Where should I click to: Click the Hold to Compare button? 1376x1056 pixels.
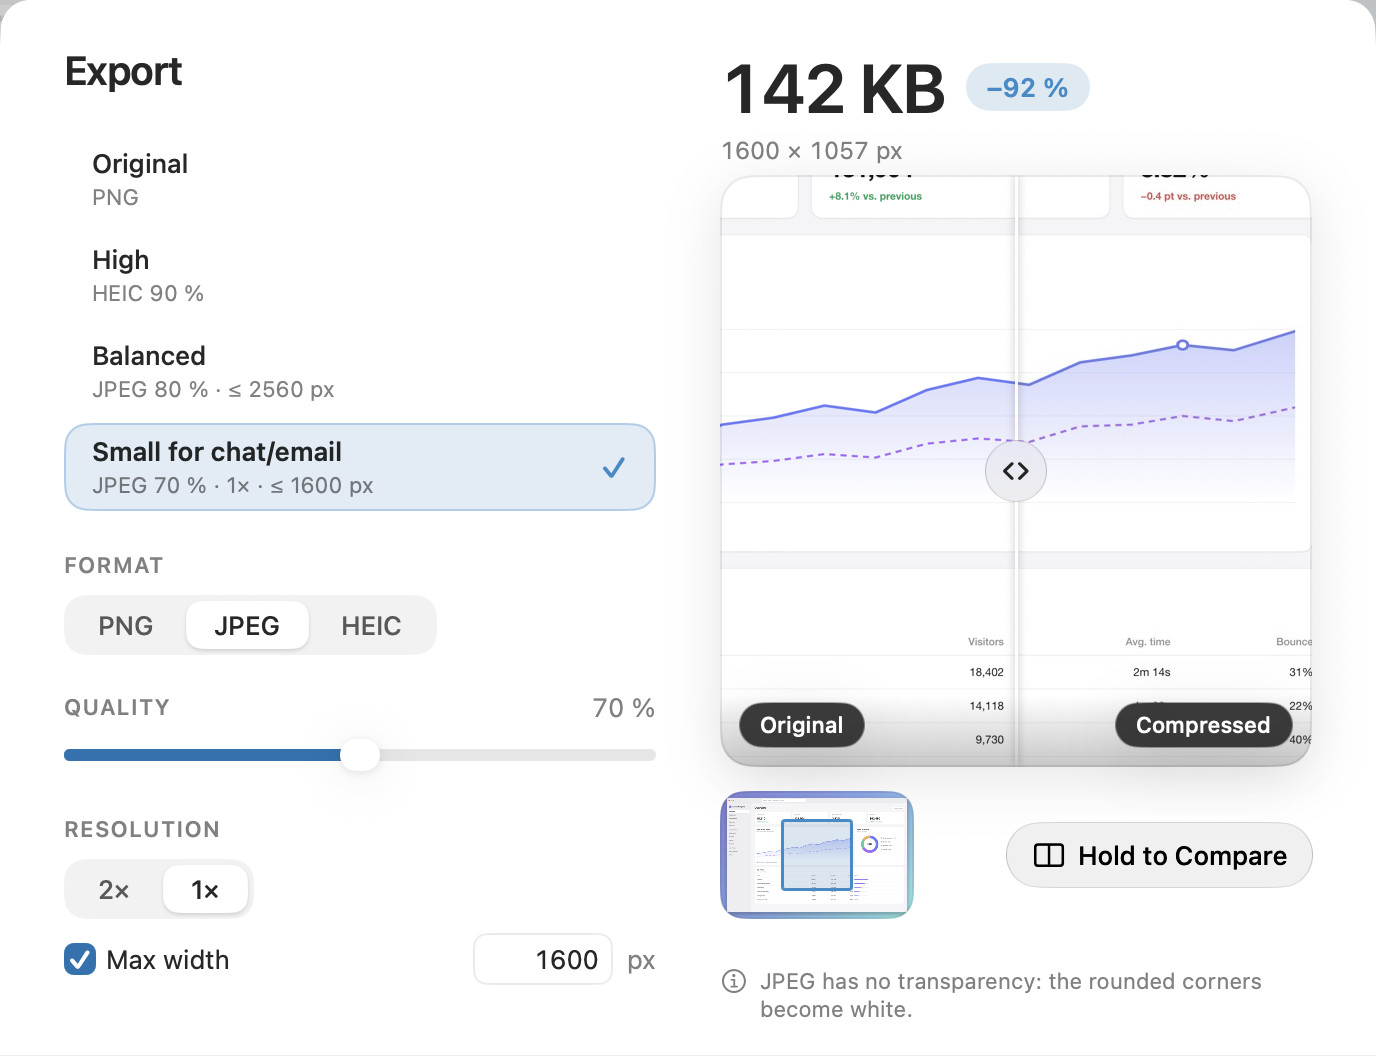click(1159, 855)
